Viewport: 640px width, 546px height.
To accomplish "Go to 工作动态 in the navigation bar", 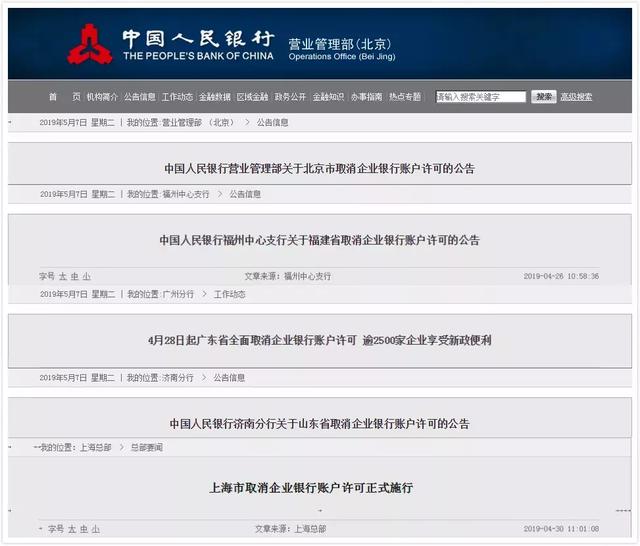I will [177, 97].
